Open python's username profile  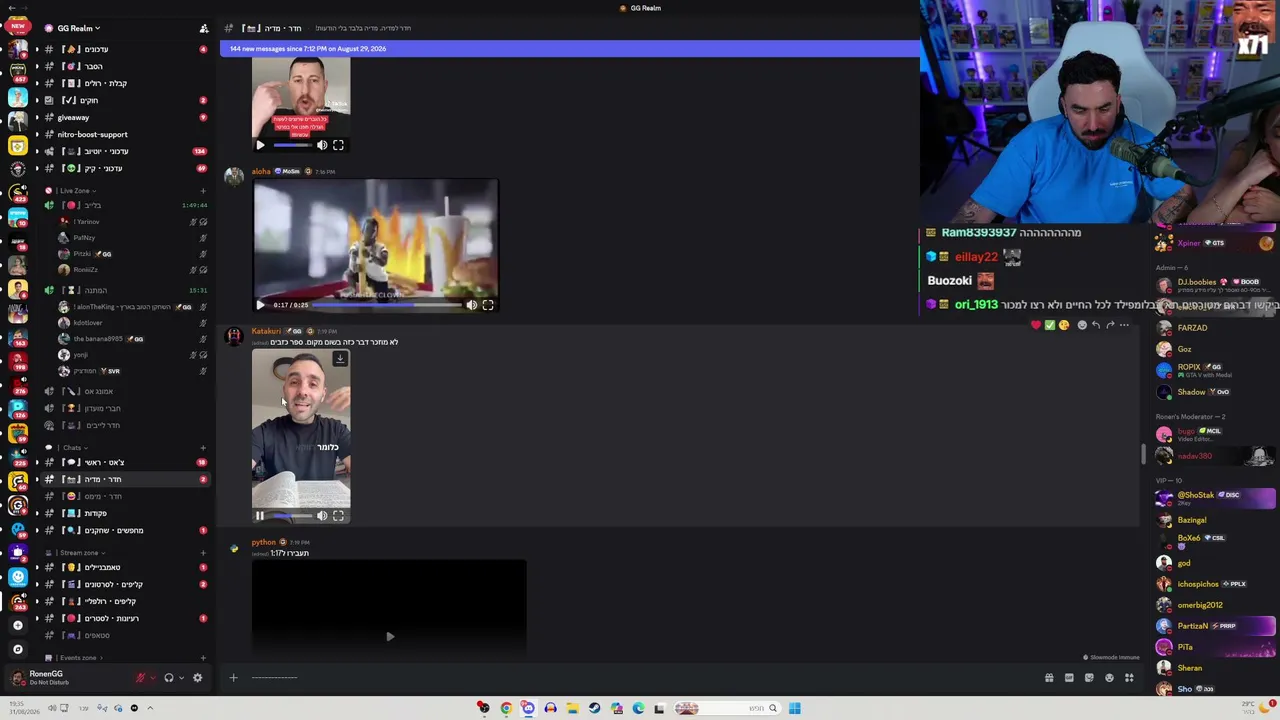[263, 542]
